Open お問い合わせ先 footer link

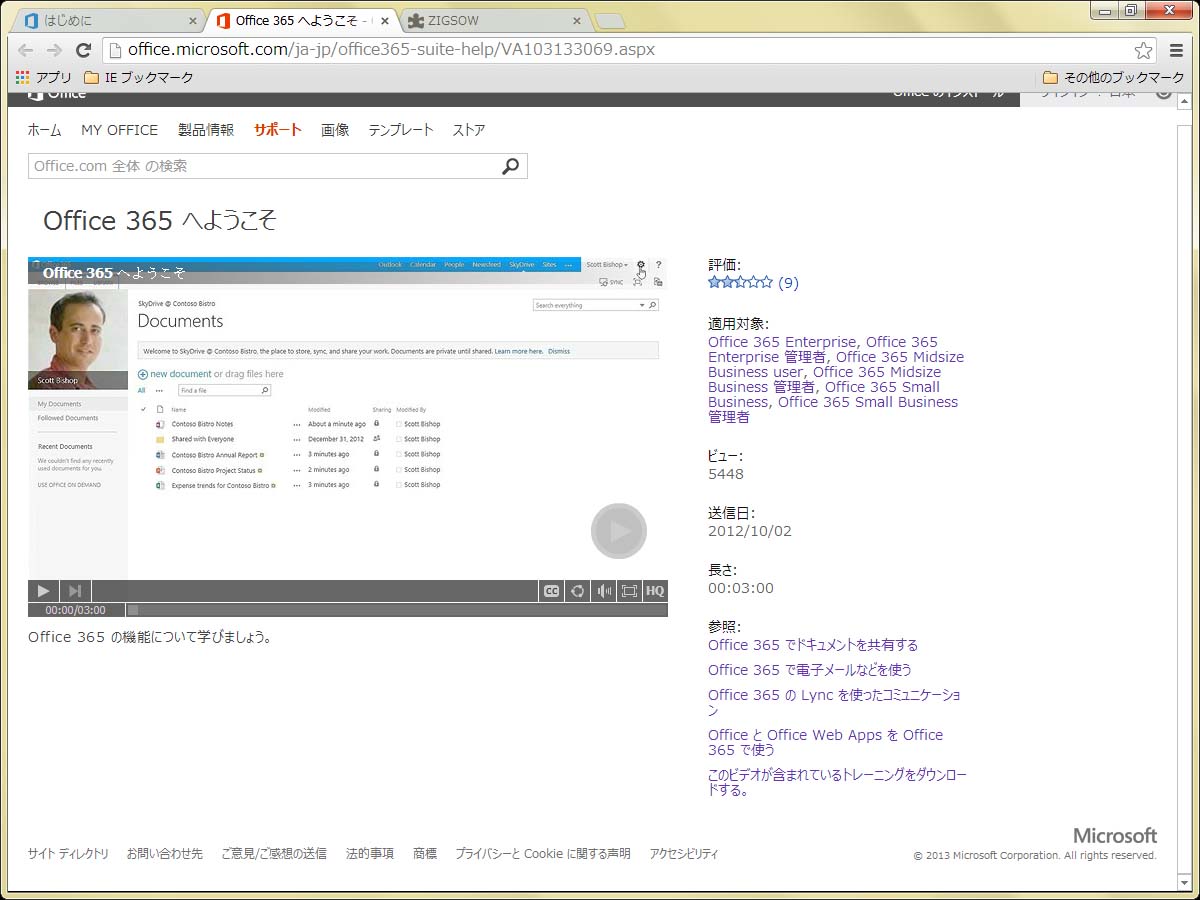164,854
